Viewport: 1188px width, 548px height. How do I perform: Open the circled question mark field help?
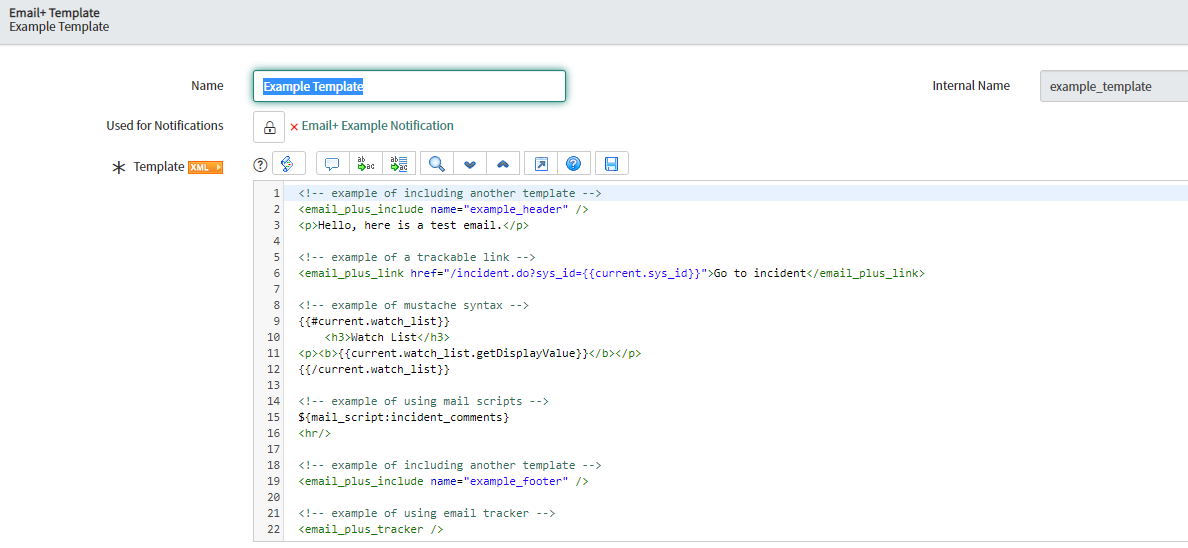[x=261, y=164]
